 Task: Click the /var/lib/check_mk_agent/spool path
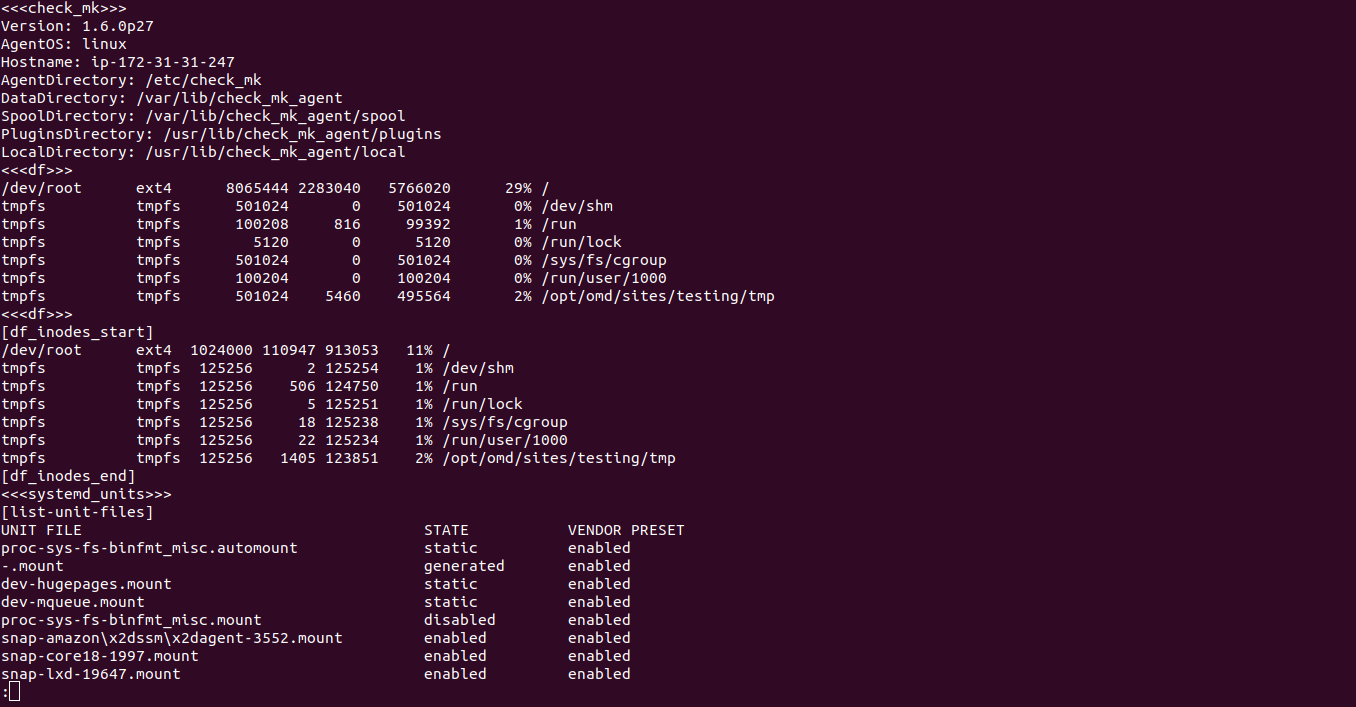click(x=275, y=116)
